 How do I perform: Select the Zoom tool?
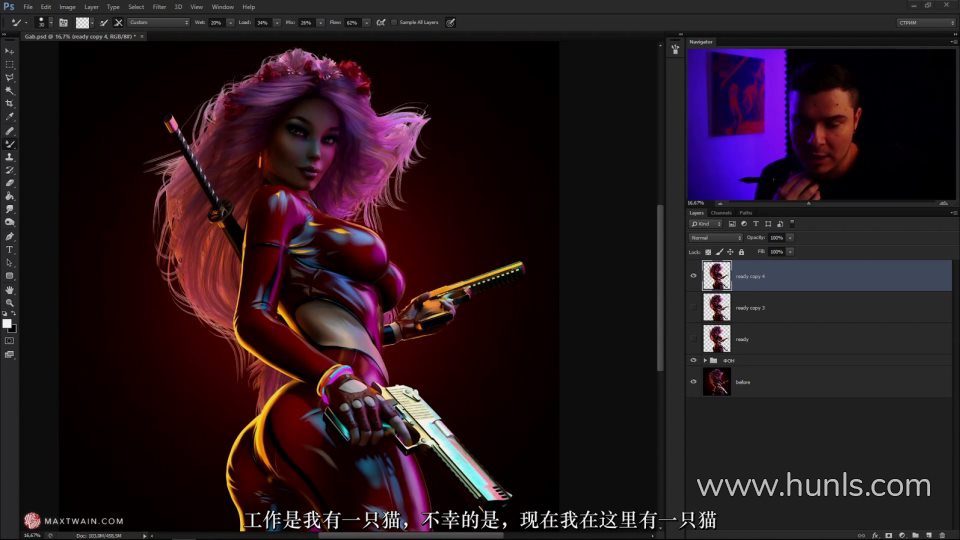point(9,302)
